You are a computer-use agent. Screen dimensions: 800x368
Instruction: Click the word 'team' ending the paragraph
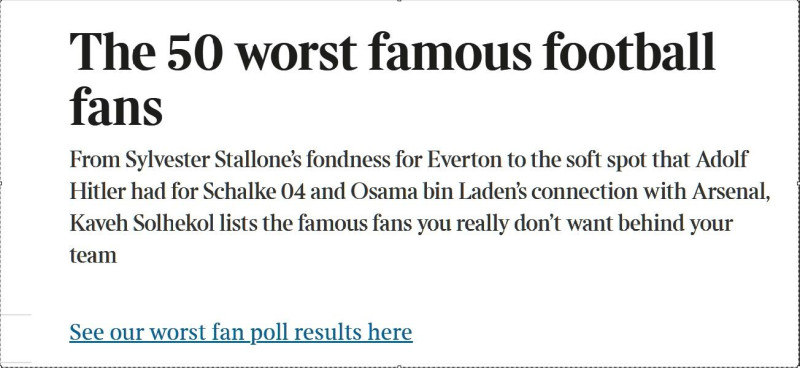coord(93,256)
